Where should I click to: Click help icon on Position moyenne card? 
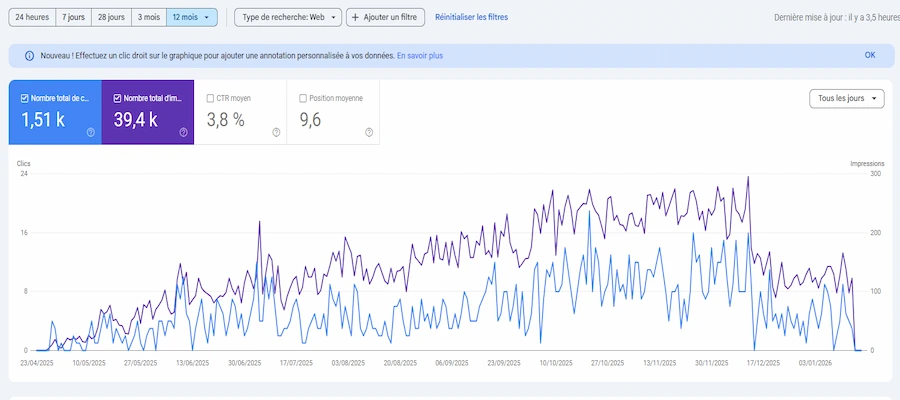tap(369, 132)
